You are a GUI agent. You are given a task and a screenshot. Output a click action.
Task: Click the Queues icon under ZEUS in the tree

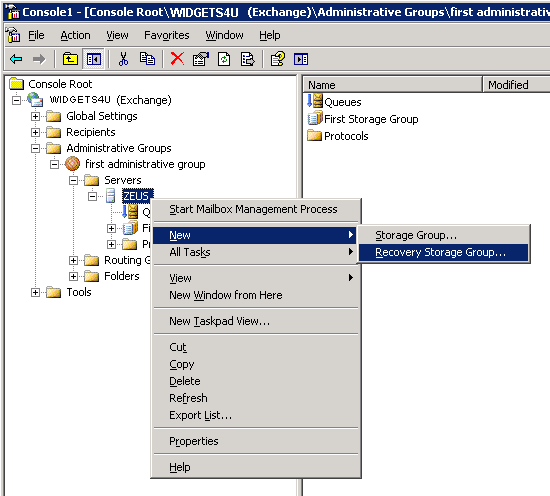(x=130, y=211)
